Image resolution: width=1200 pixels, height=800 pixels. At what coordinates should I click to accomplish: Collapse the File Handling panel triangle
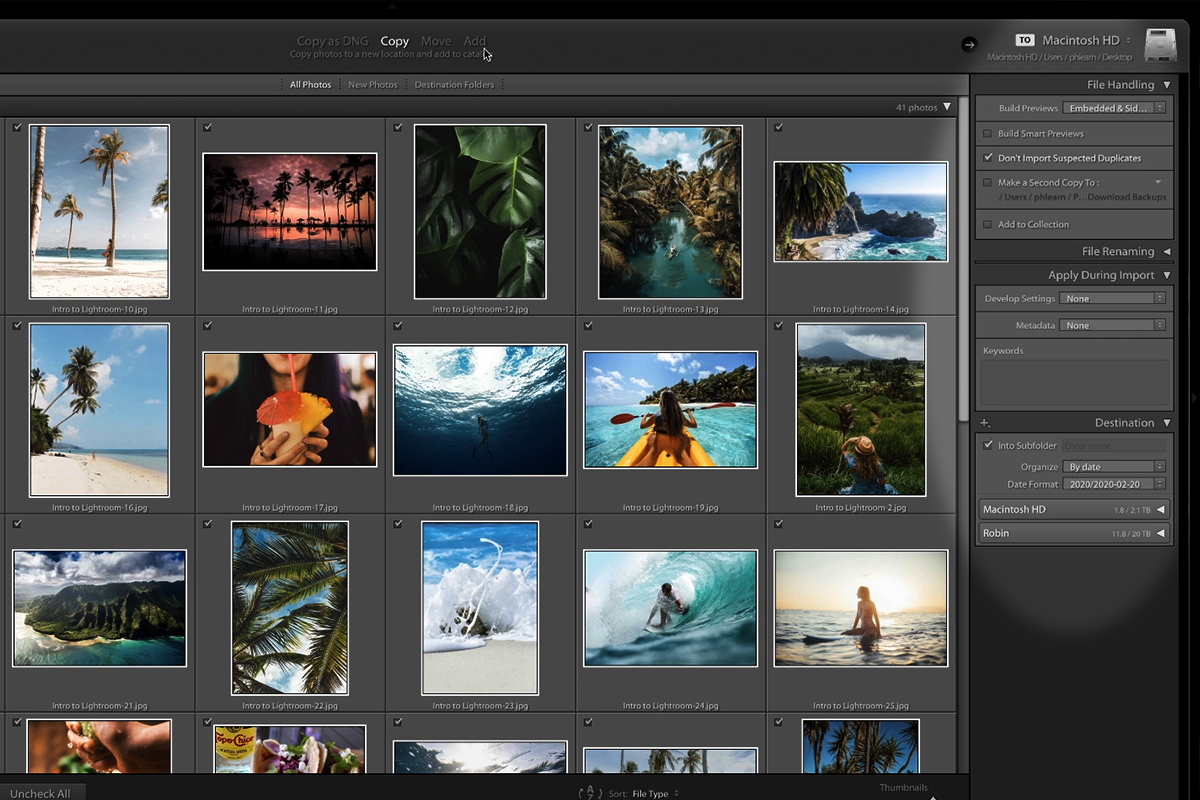pyautogui.click(x=1166, y=85)
